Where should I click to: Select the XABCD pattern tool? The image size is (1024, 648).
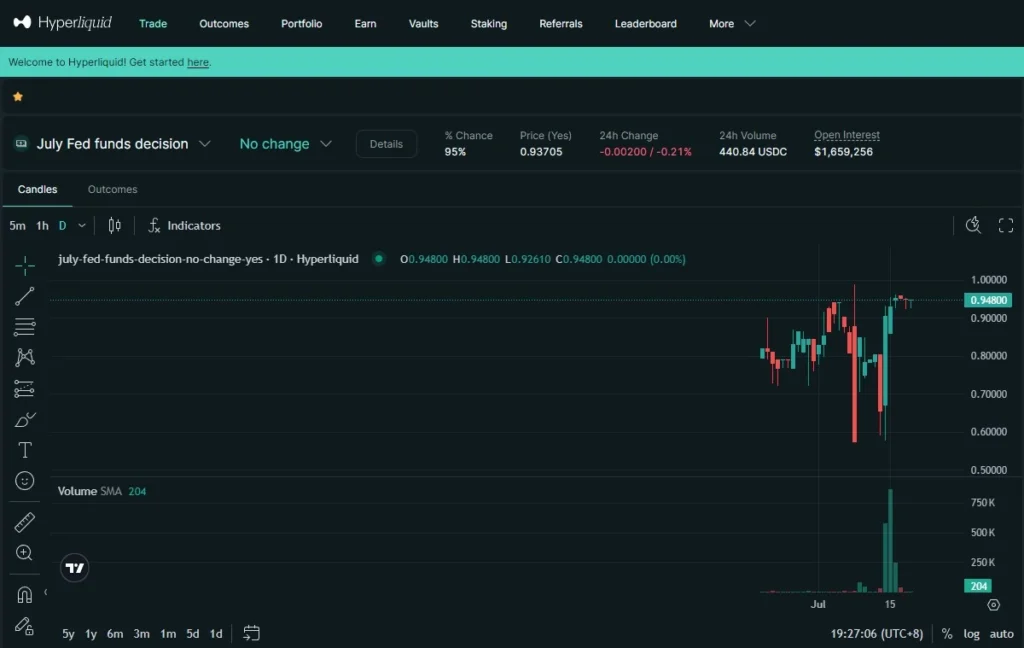click(x=25, y=357)
